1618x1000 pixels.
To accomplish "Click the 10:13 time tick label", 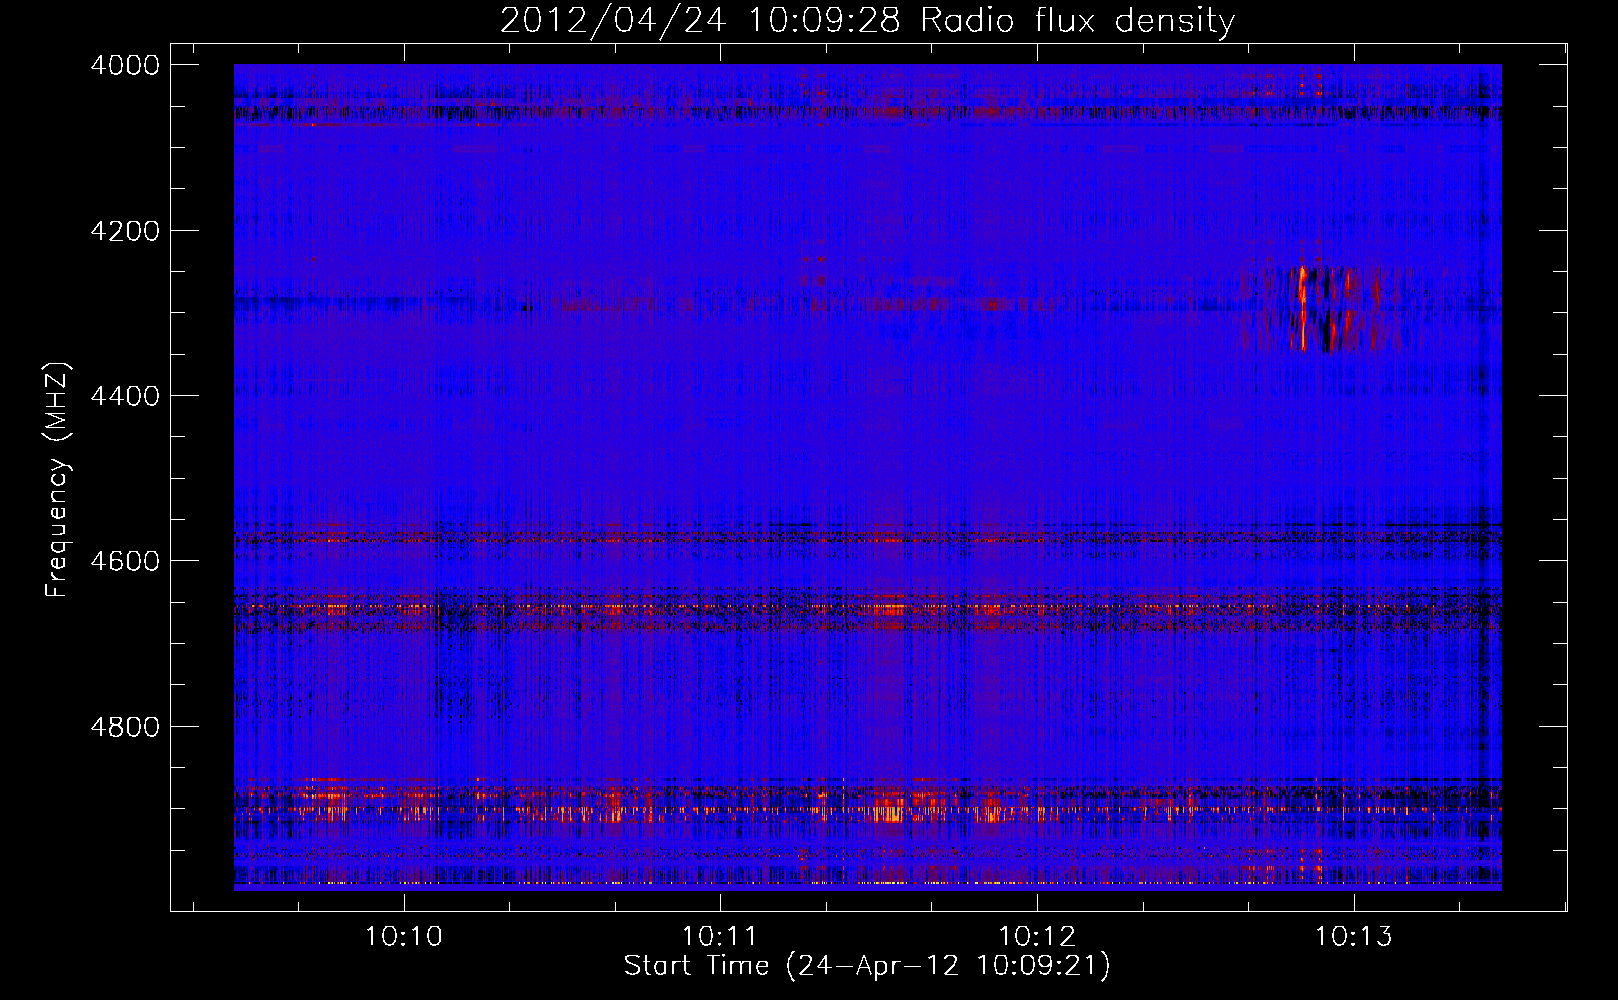I will [x=1353, y=937].
